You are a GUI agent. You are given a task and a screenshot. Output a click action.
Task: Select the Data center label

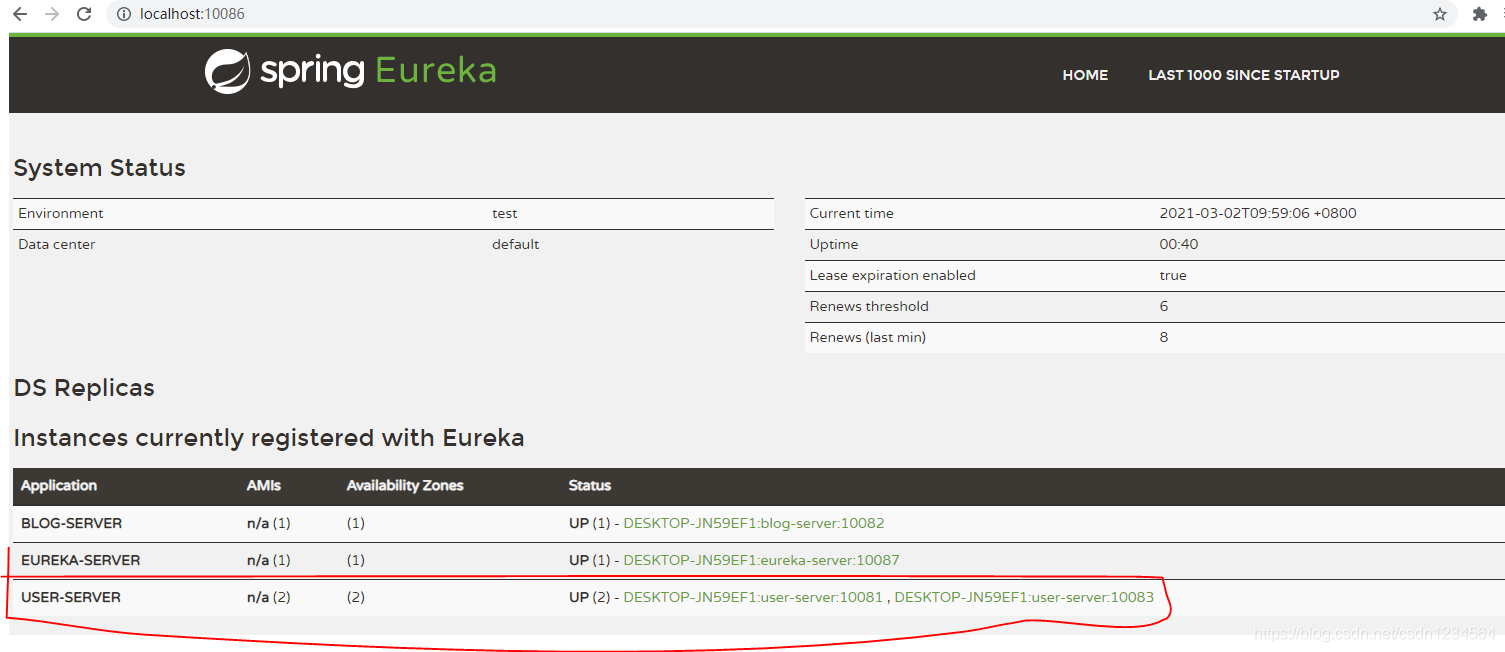pyautogui.click(x=57, y=244)
